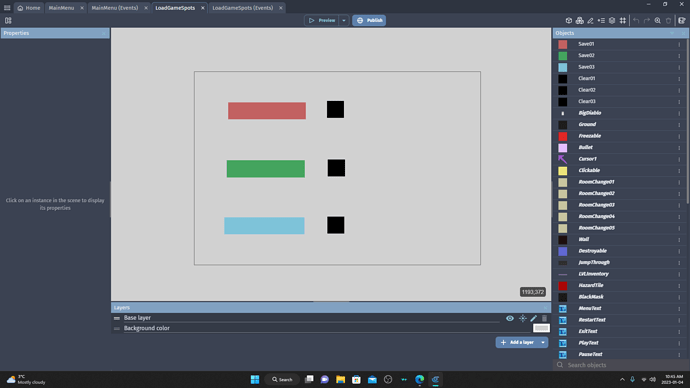690x388 pixels.
Task: Open the Save01 object options menu
Action: [679, 44]
